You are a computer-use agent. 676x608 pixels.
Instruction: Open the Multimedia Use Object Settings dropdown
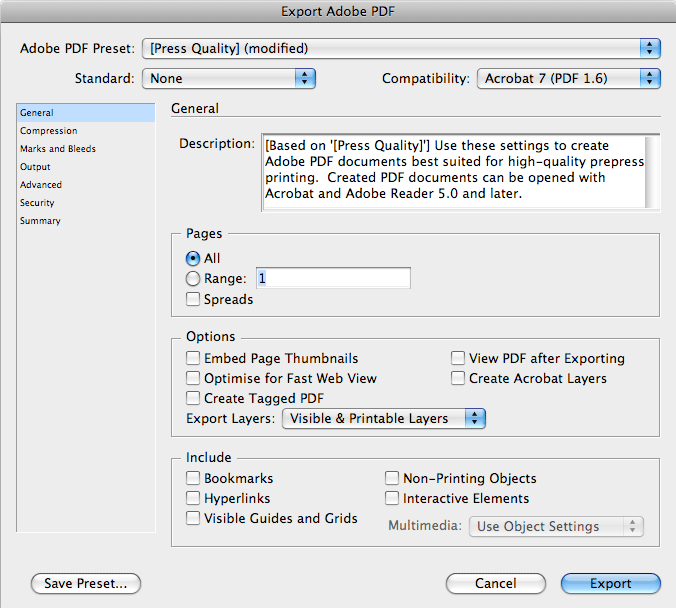tap(556, 526)
